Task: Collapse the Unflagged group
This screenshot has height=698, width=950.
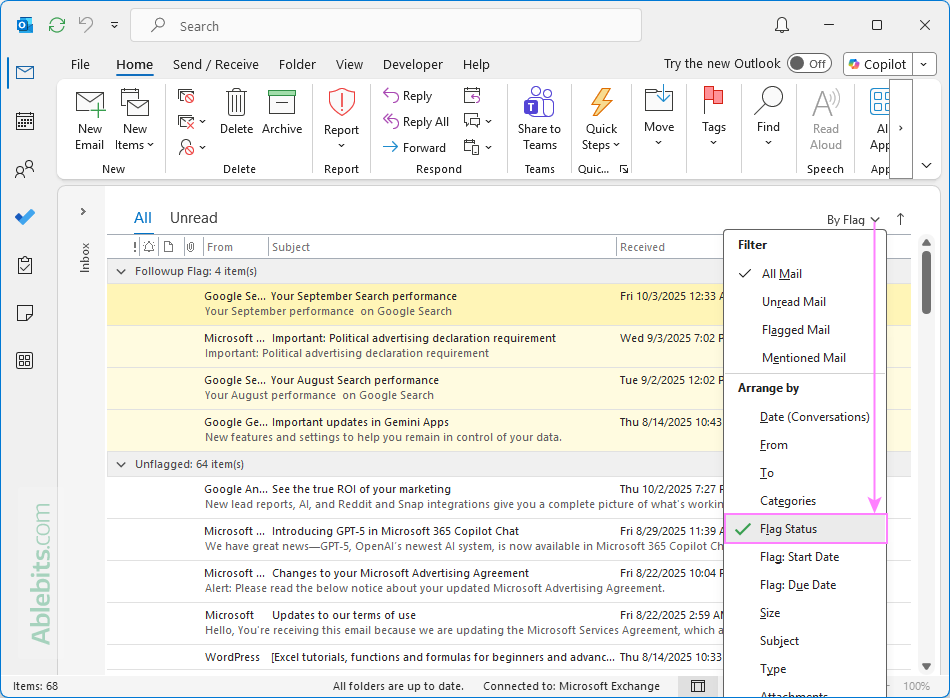Action: [x=121, y=464]
